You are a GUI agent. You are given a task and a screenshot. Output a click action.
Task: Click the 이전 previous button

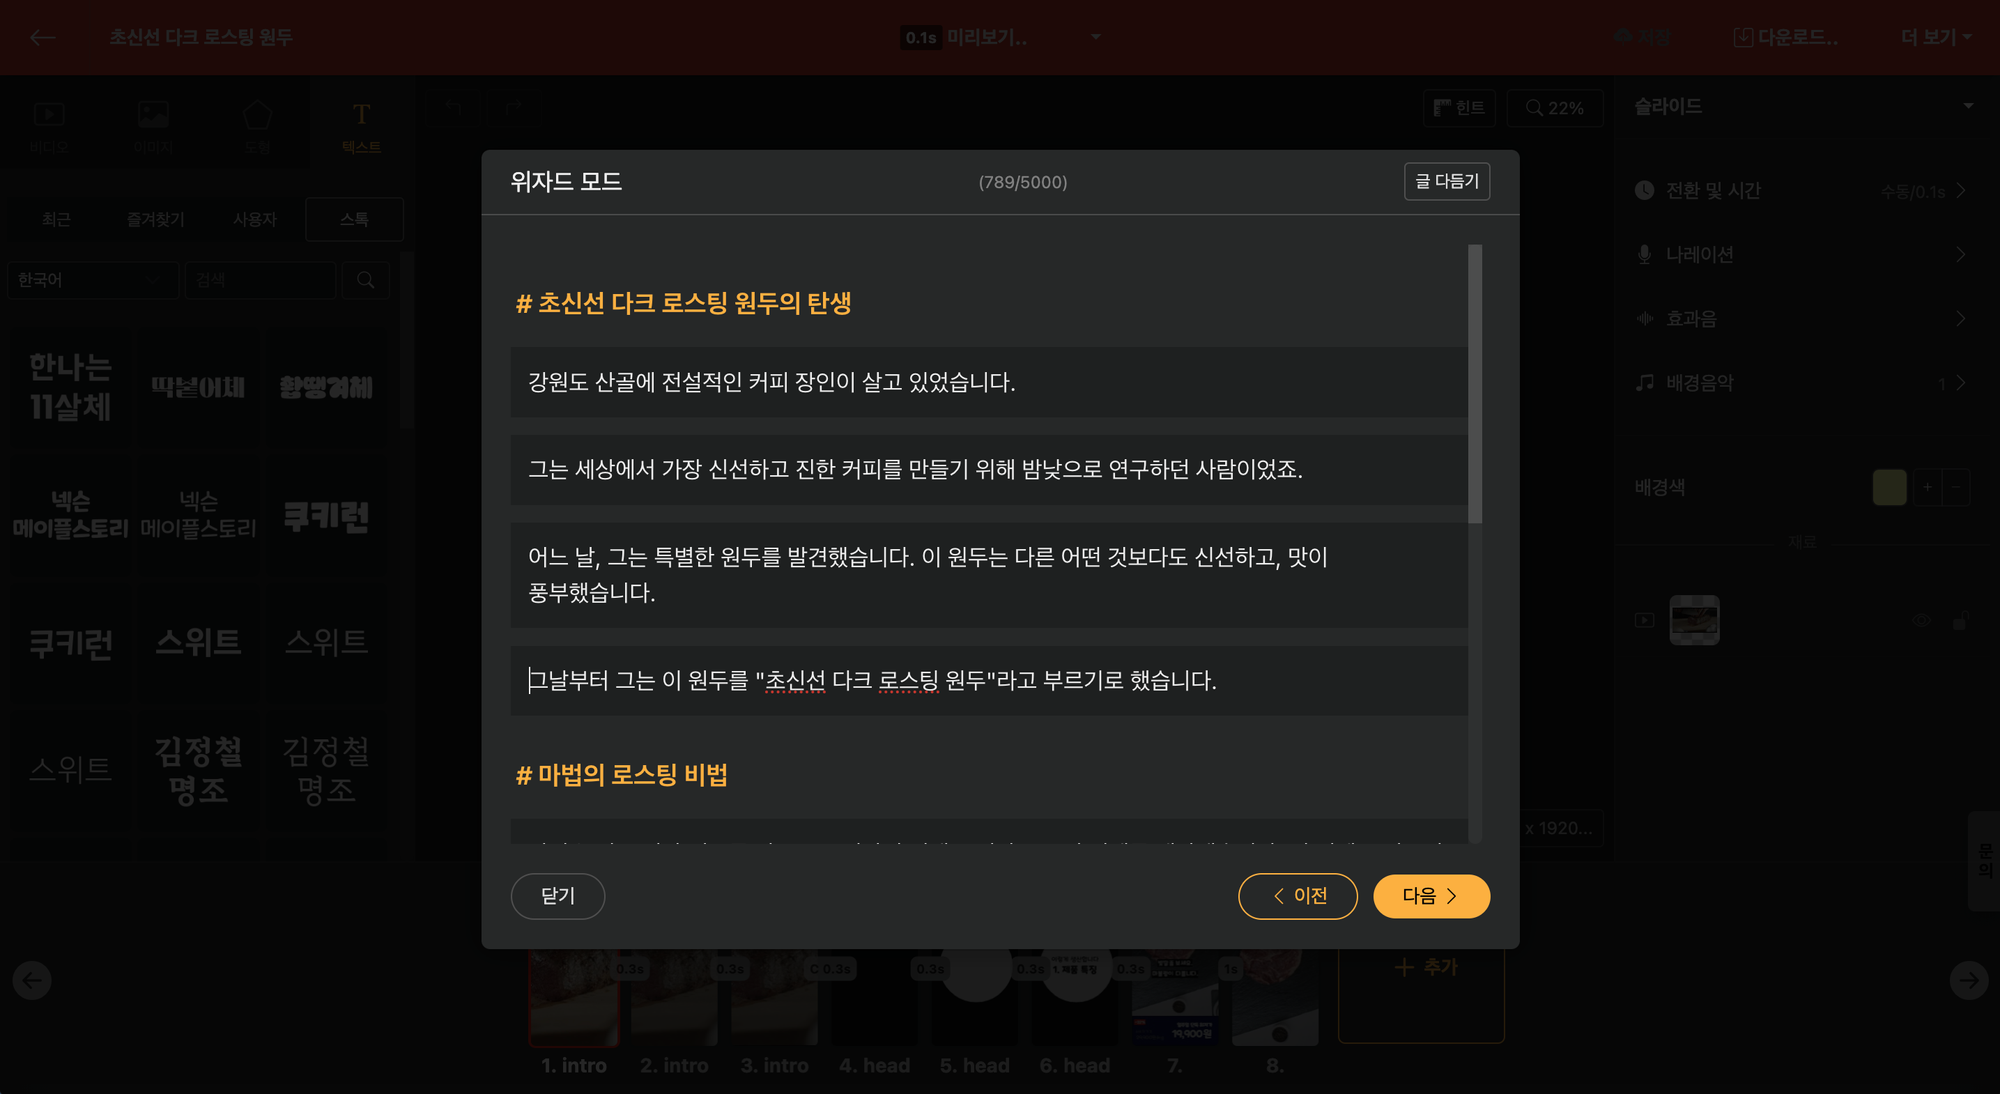point(1298,896)
